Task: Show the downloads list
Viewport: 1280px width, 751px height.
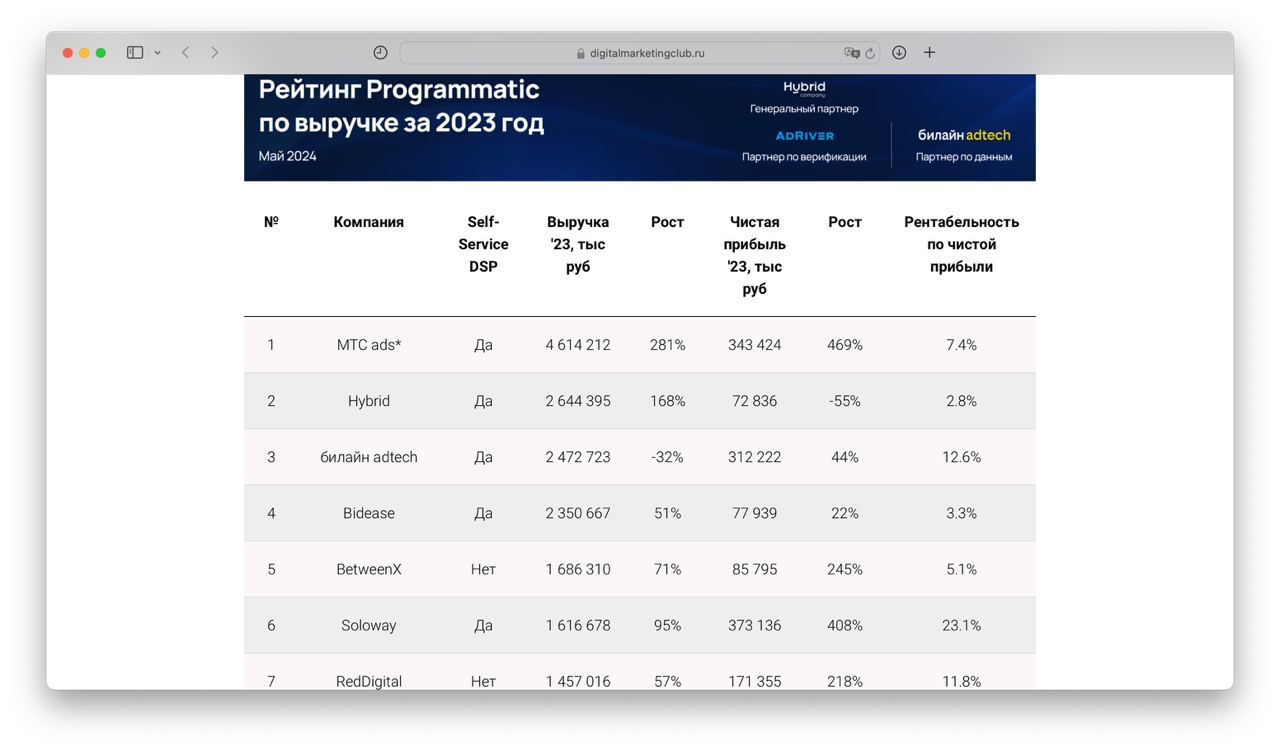Action: tap(899, 53)
